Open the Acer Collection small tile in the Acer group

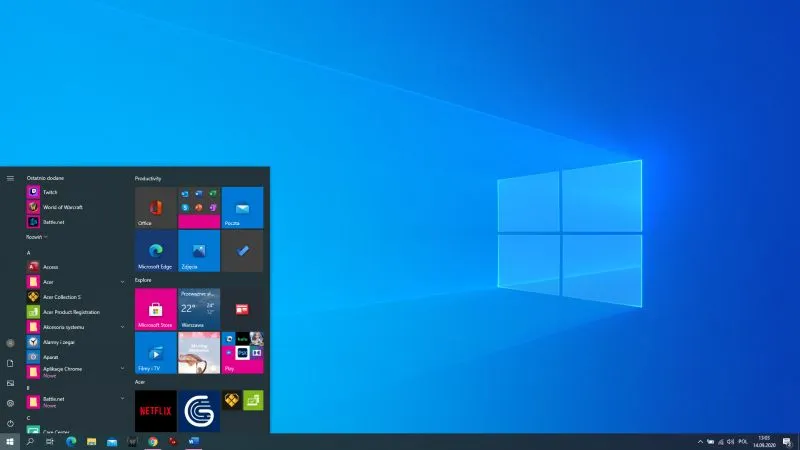click(232, 401)
